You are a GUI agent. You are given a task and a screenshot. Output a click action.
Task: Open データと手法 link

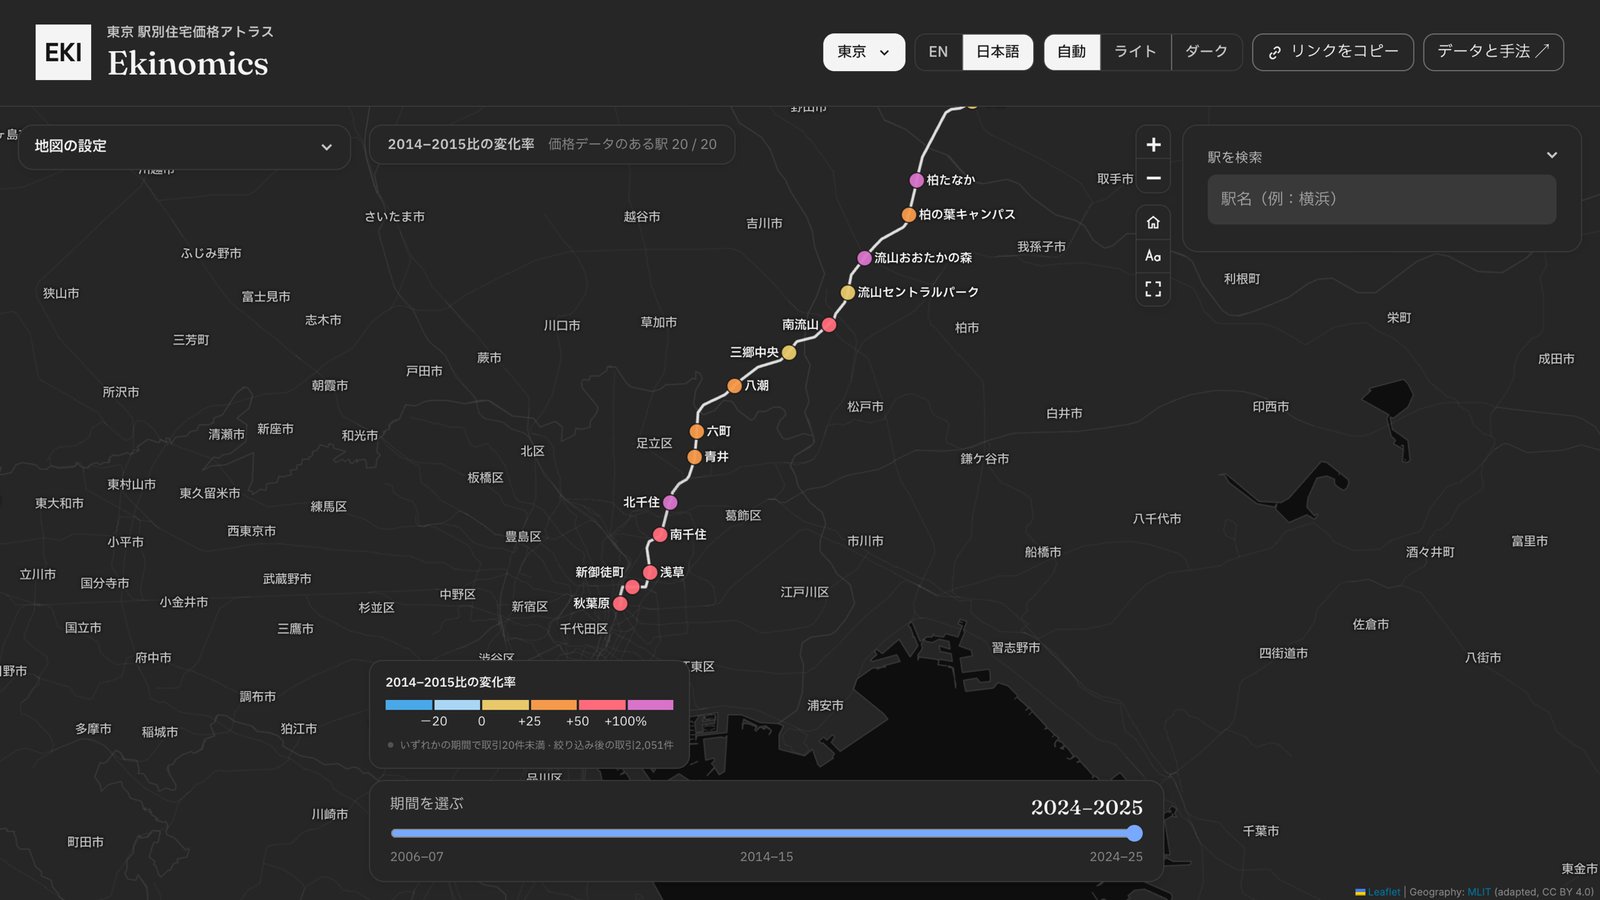tap(1493, 52)
